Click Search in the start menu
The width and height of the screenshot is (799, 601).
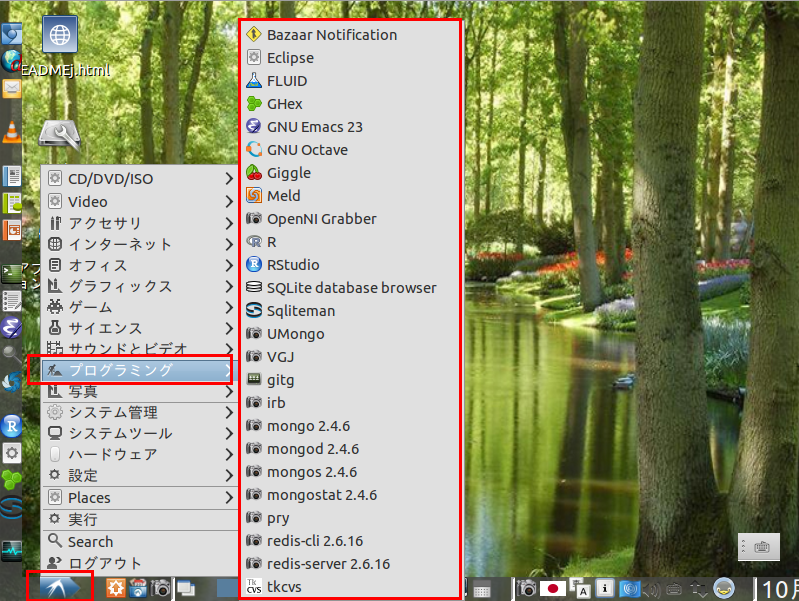click(139, 541)
